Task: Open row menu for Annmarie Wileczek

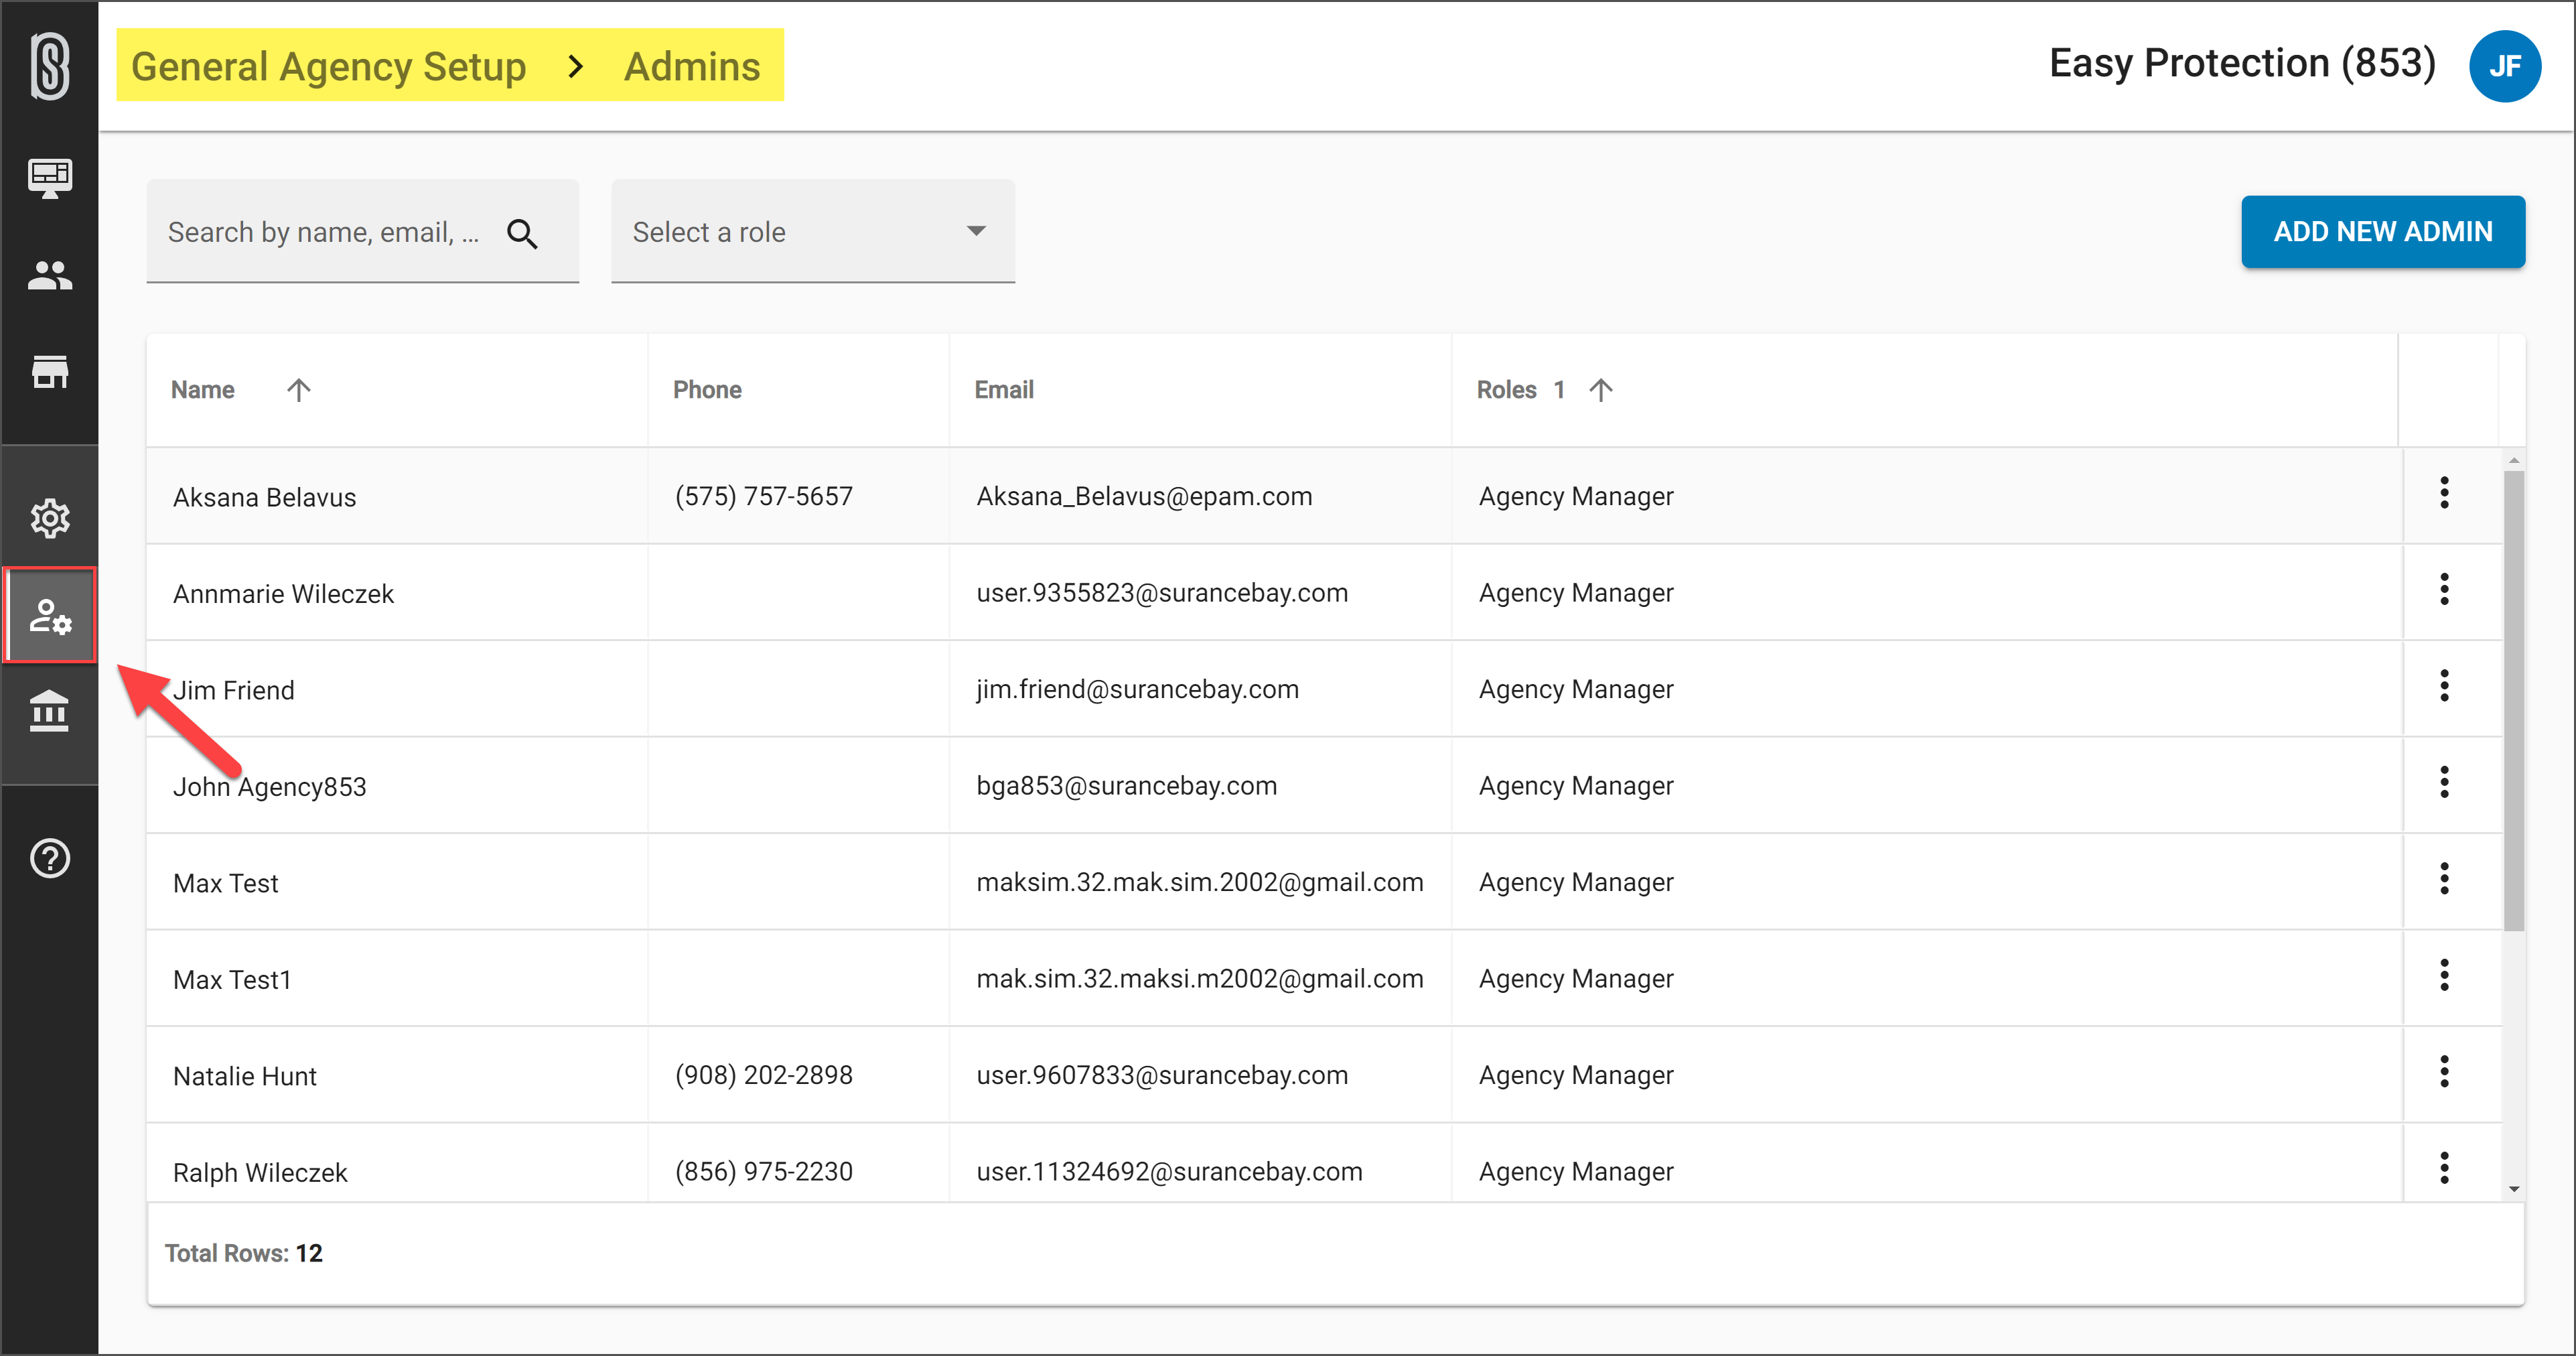Action: 2444,590
